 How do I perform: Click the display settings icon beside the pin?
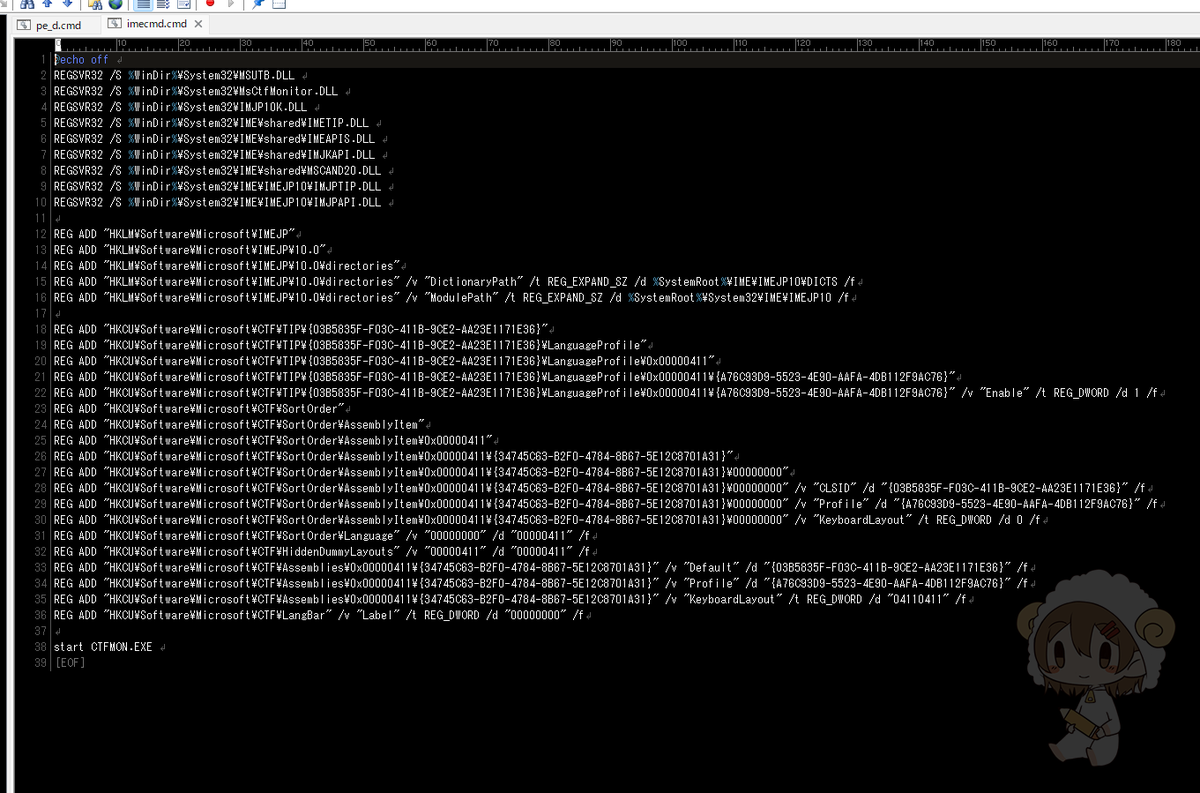[x=279, y=5]
